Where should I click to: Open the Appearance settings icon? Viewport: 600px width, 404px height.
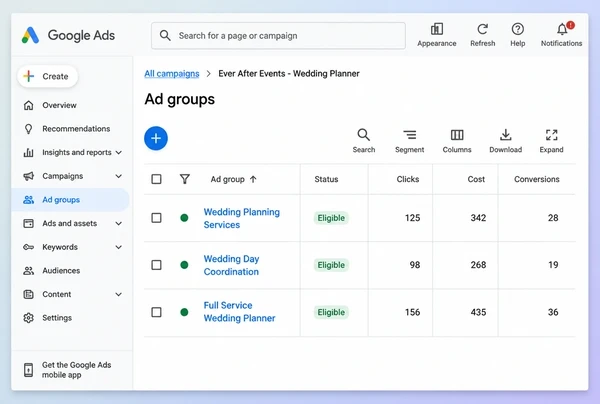[437, 29]
